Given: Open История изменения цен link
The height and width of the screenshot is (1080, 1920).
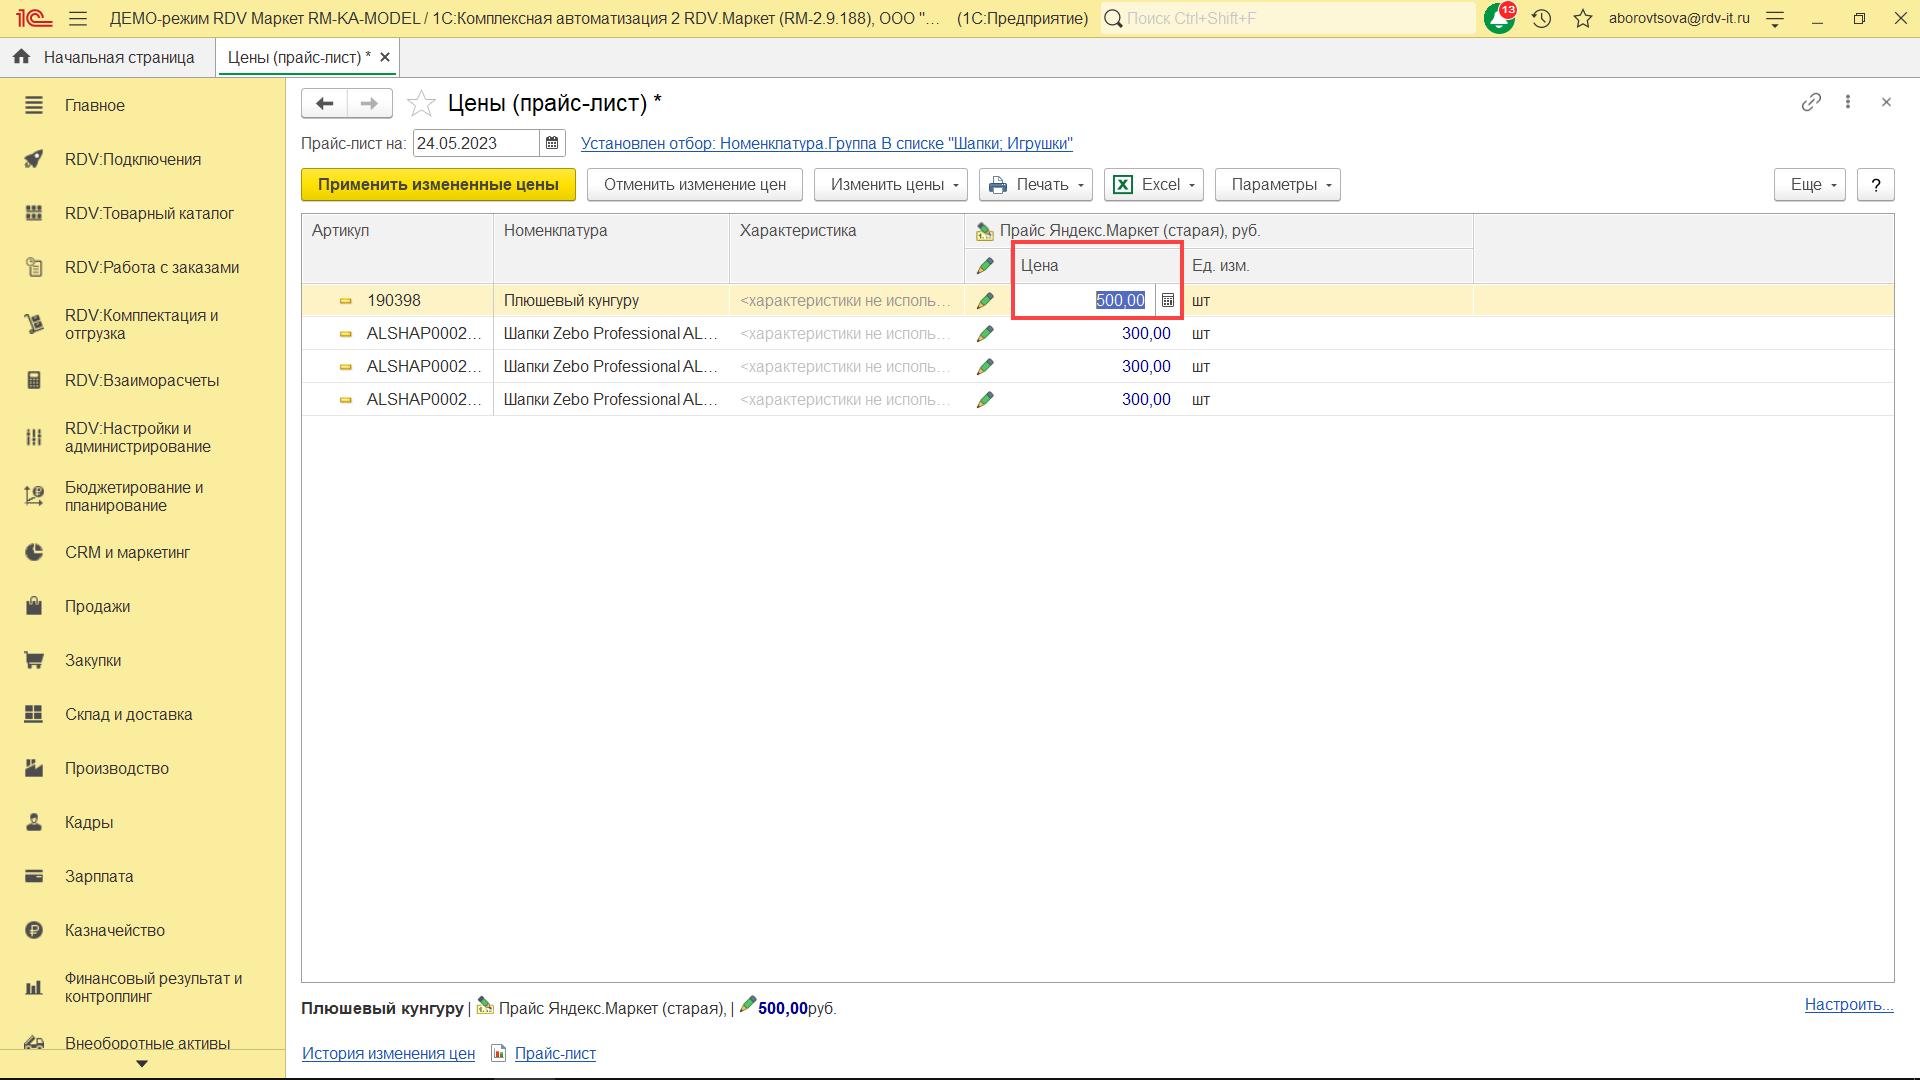Looking at the screenshot, I should 388,1053.
